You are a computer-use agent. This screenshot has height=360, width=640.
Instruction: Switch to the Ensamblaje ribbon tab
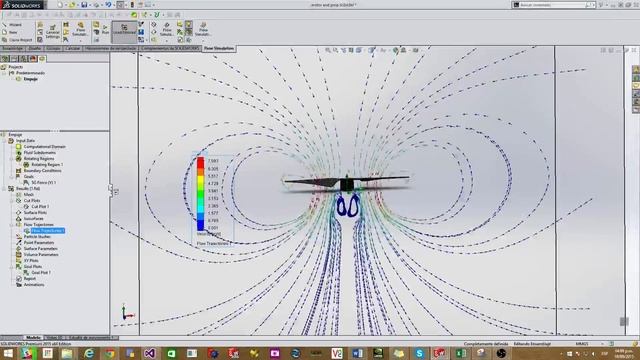coord(13,48)
